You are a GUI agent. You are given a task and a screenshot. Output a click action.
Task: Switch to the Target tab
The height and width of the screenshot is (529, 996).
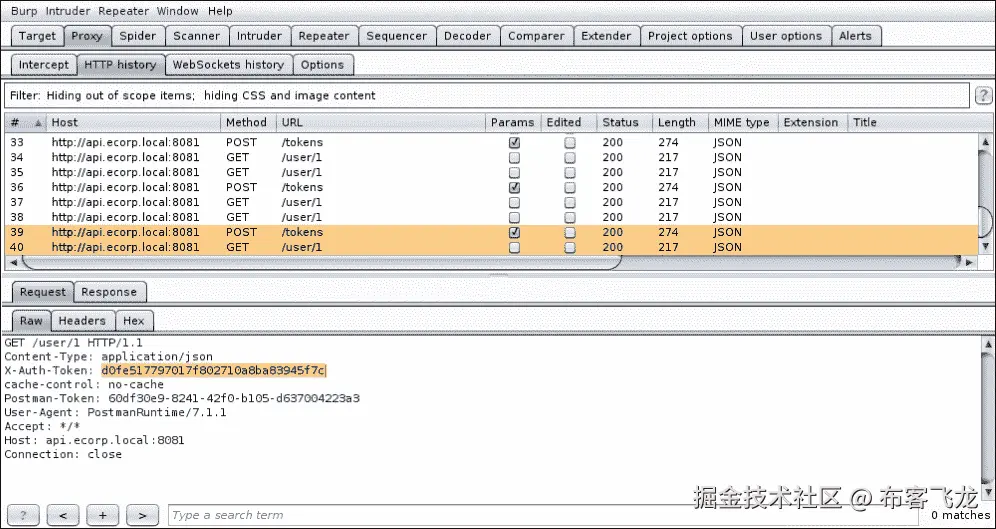pos(37,36)
